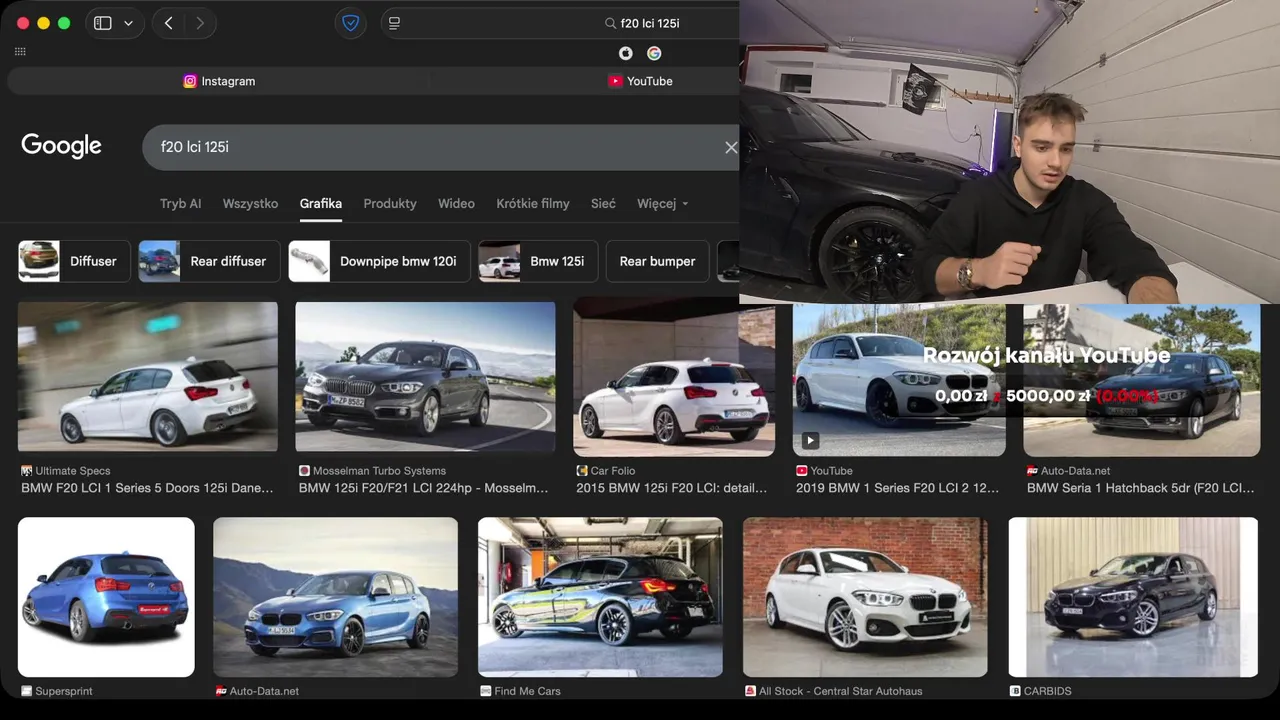Open the BMW 125i F20/F21 LCI 224hp title
This screenshot has width=1280, height=720.
click(424, 488)
